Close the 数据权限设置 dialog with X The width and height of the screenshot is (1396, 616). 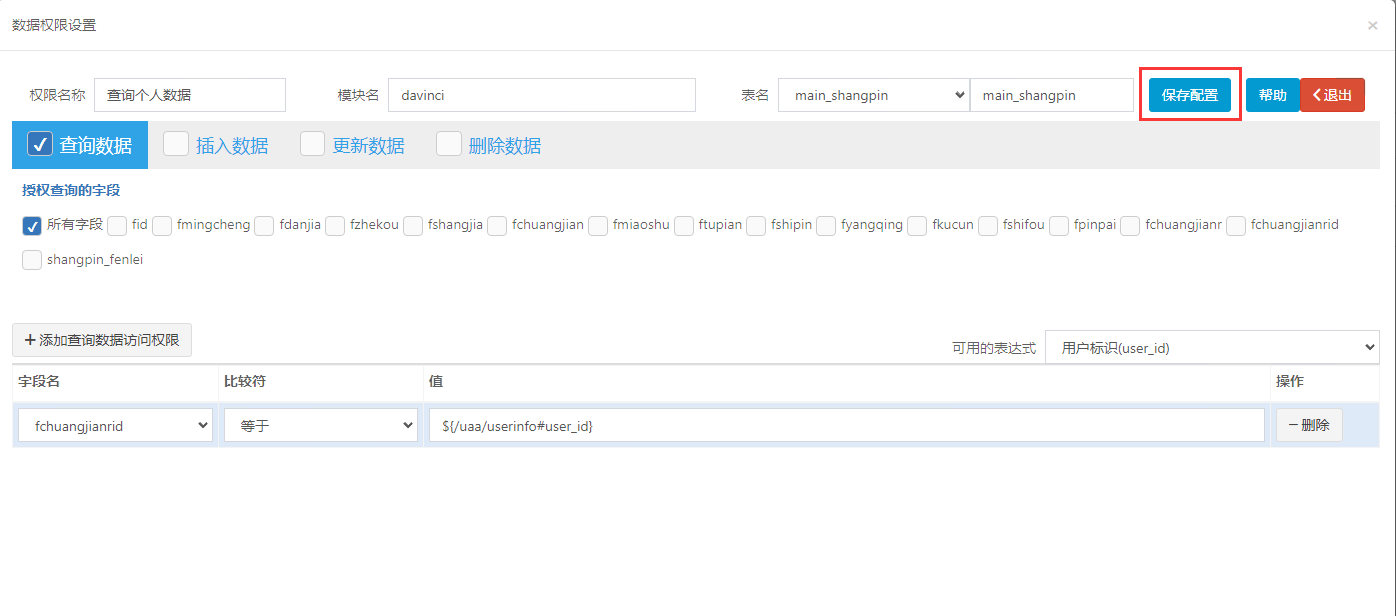pyautogui.click(x=1372, y=26)
